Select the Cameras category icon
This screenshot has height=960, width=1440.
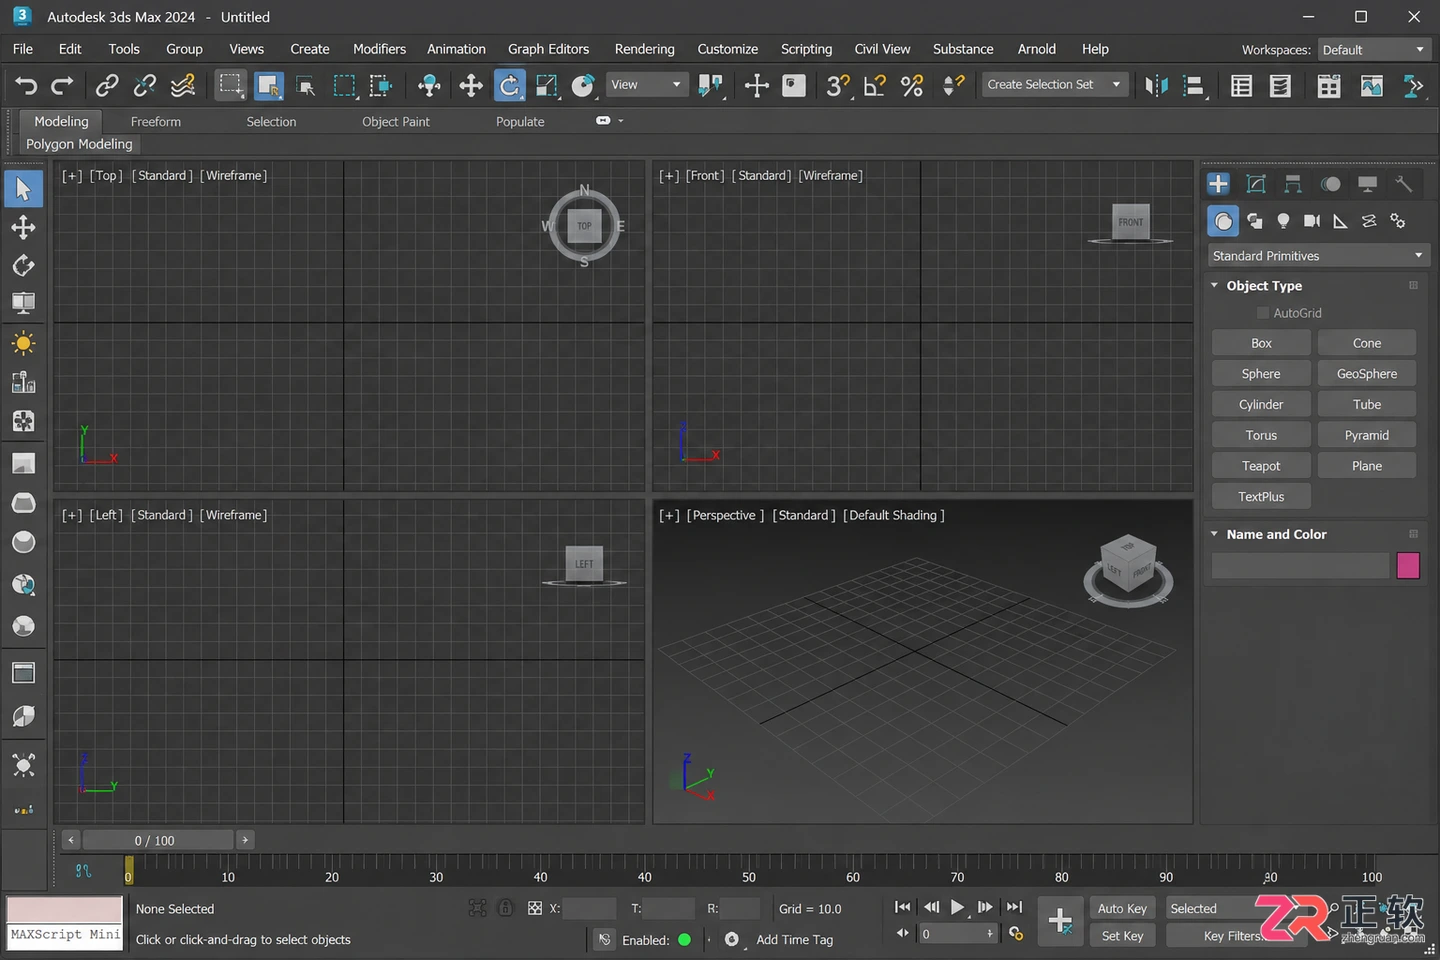tap(1312, 221)
